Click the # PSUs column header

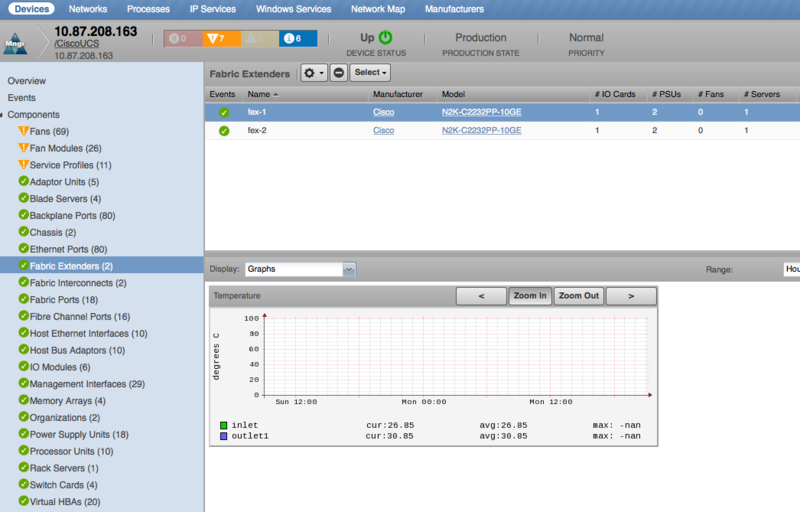click(666, 94)
